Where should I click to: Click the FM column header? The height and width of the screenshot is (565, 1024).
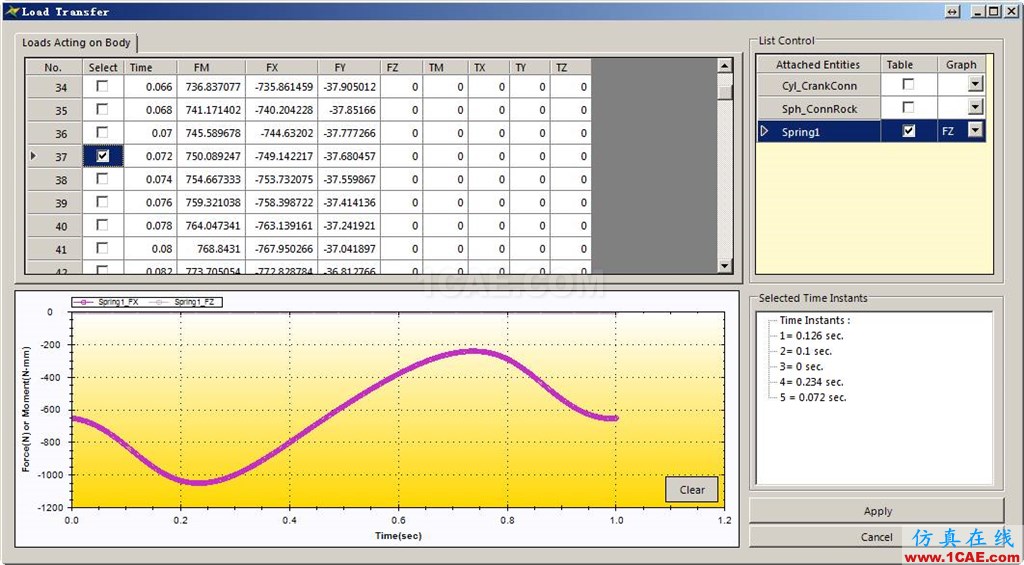point(211,67)
